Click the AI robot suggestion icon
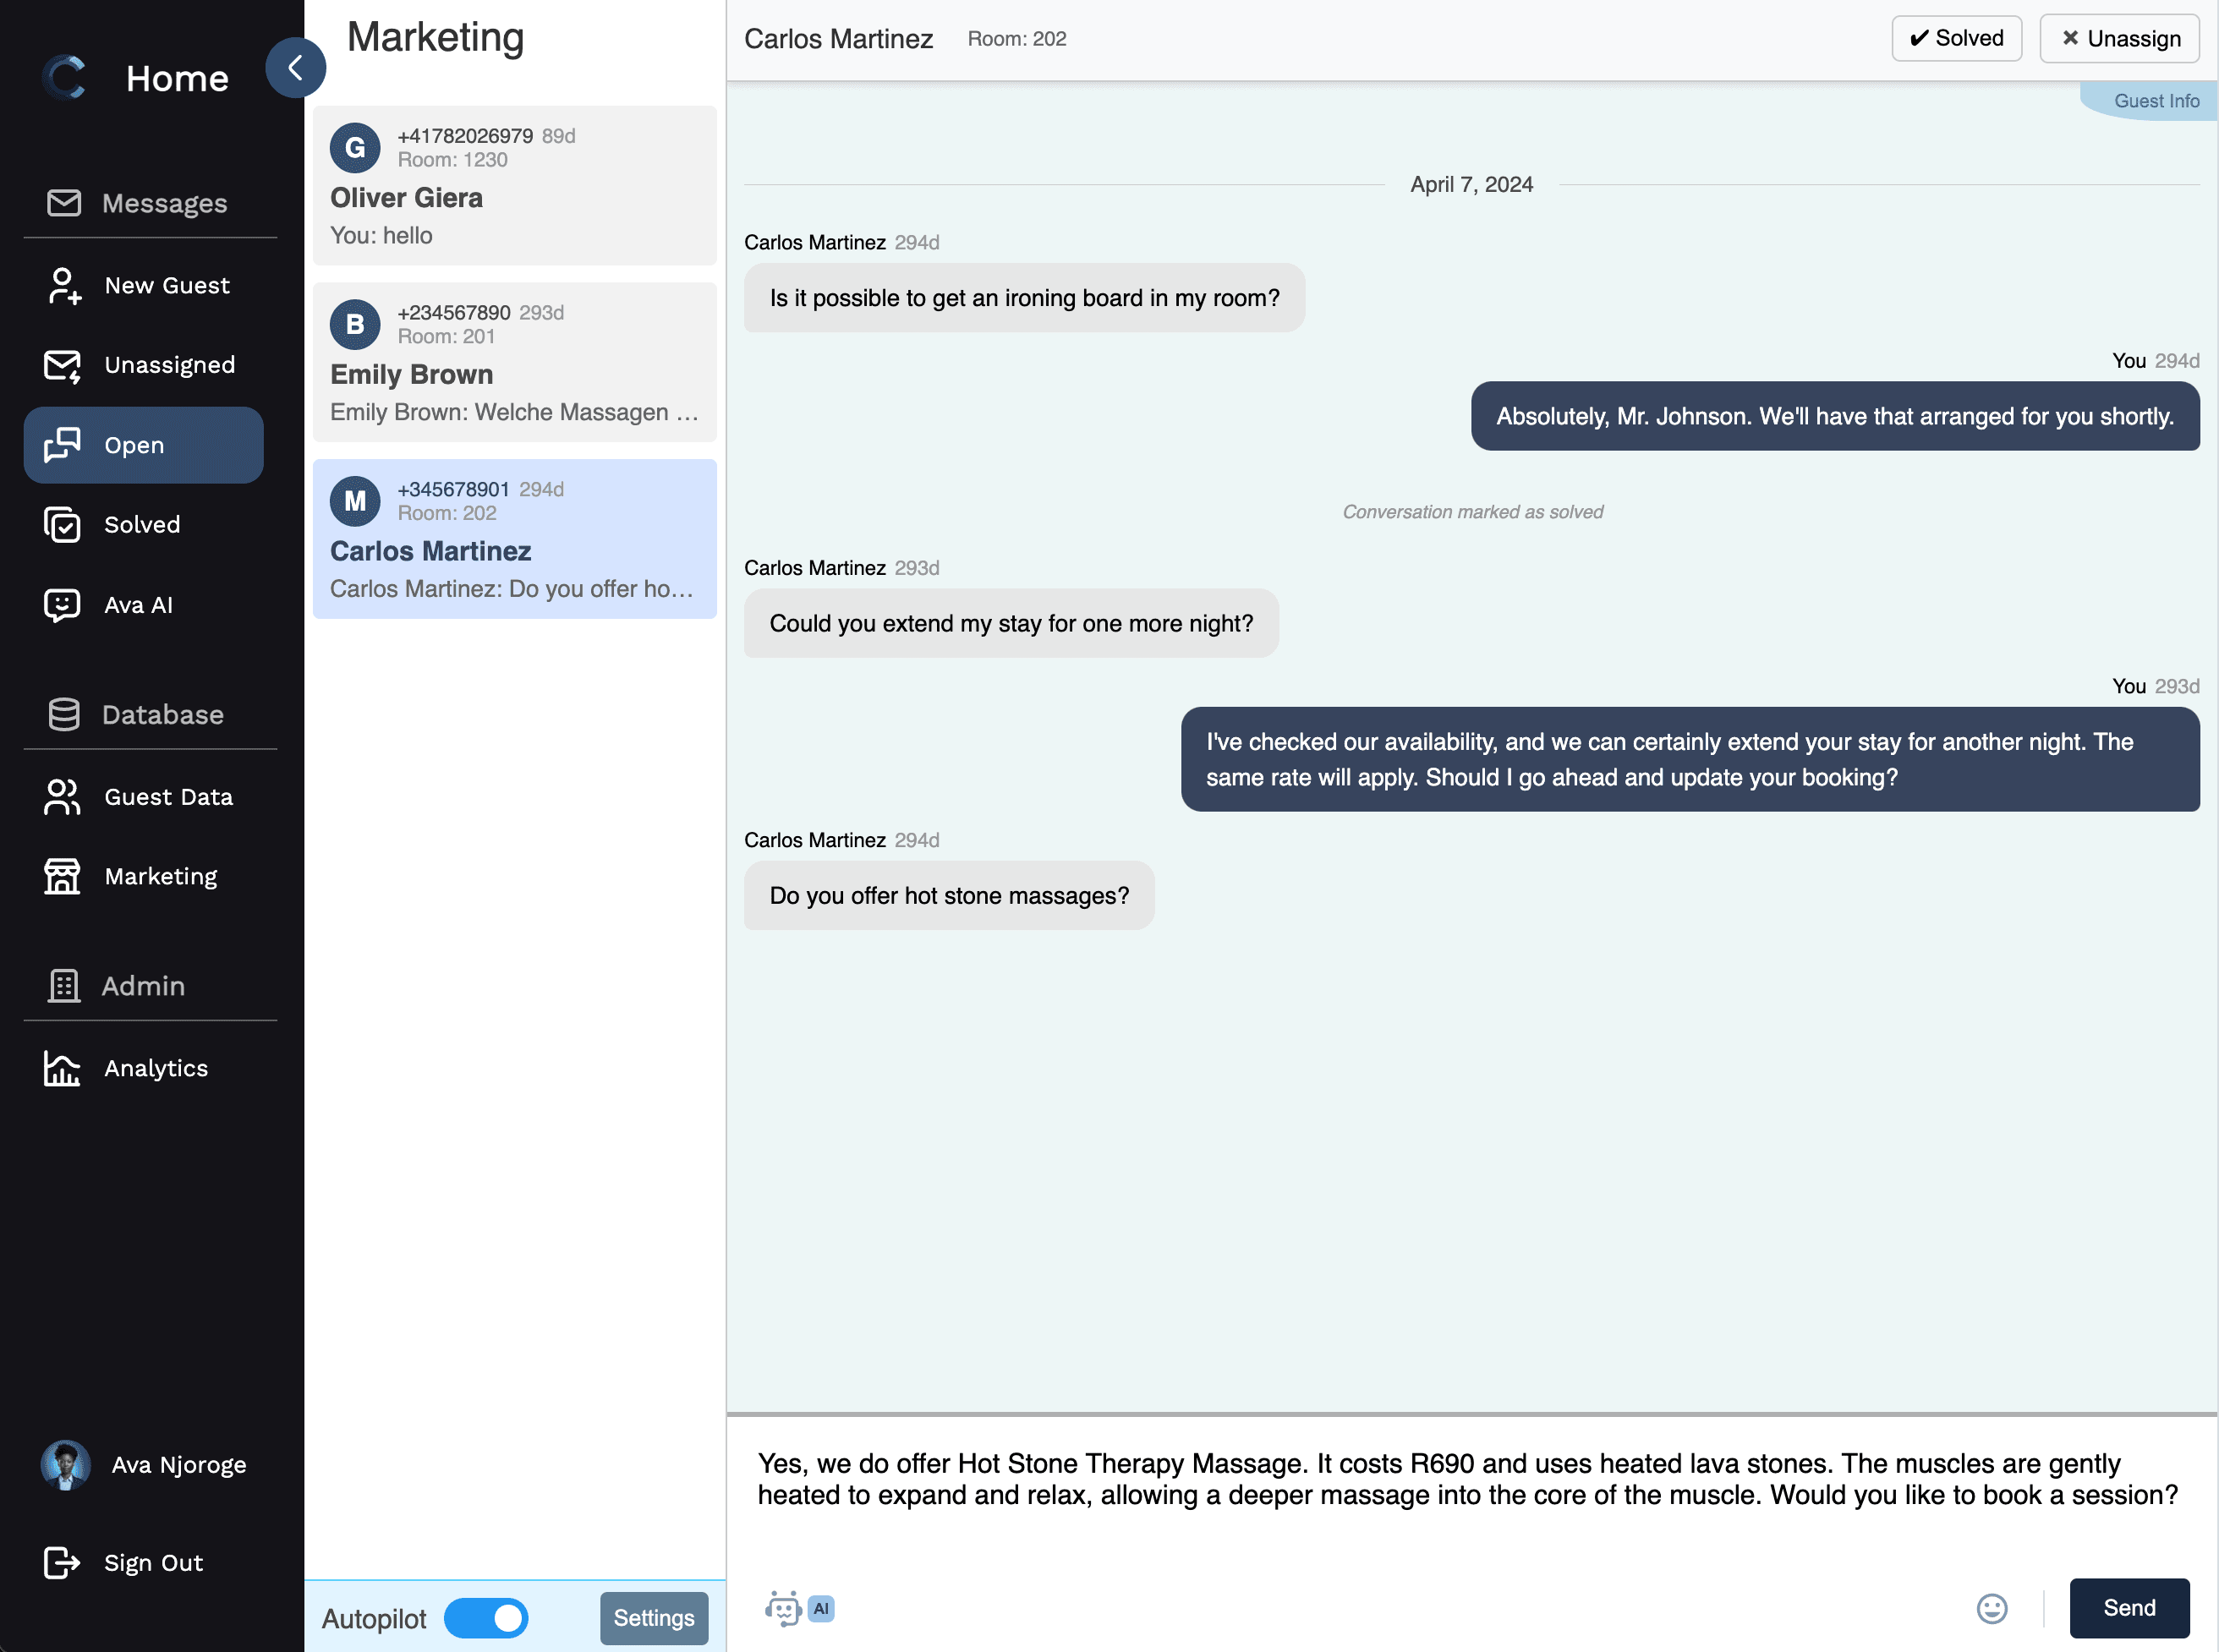This screenshot has width=2219, height=1652. click(x=784, y=1608)
